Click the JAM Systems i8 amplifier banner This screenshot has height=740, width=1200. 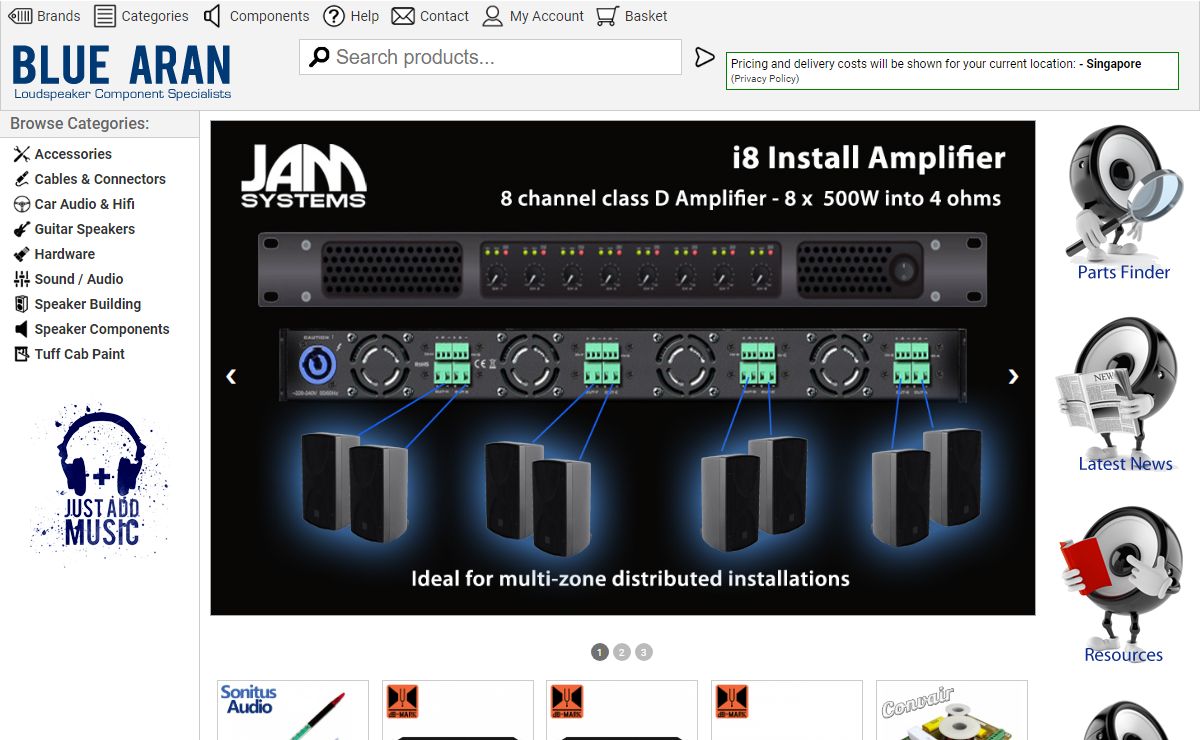622,368
